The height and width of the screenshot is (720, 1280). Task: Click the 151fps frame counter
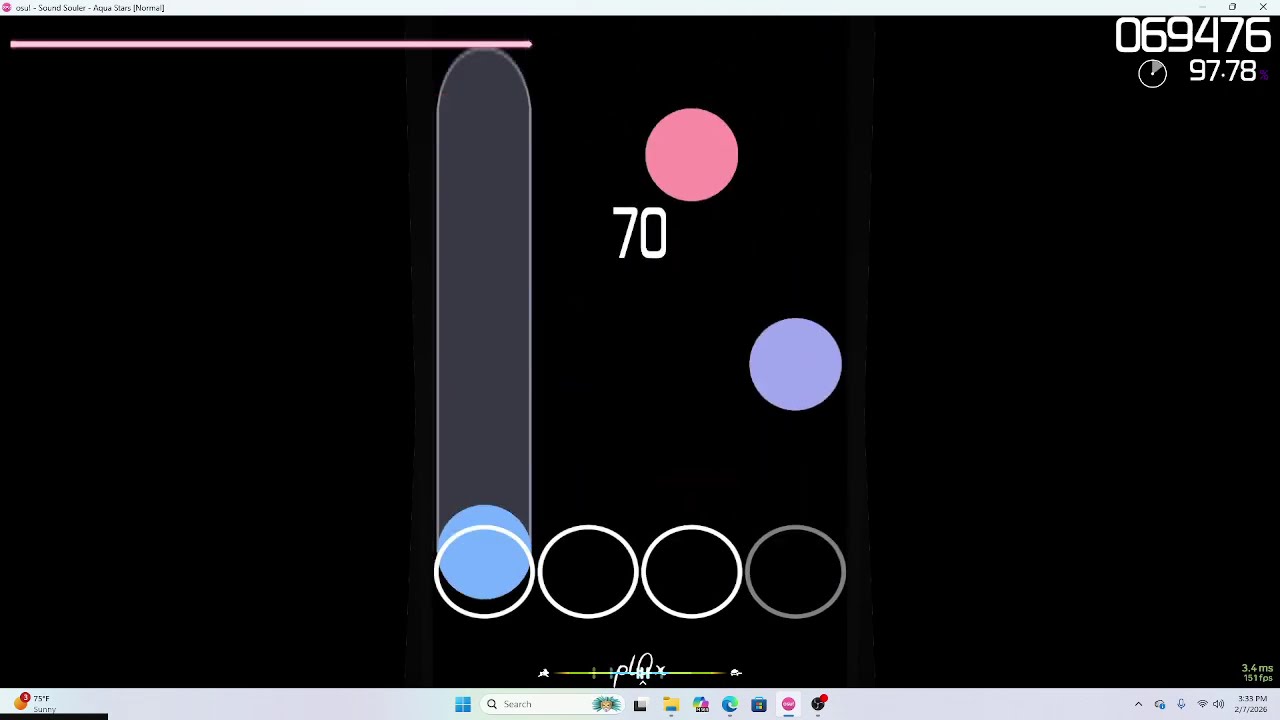[1258, 678]
